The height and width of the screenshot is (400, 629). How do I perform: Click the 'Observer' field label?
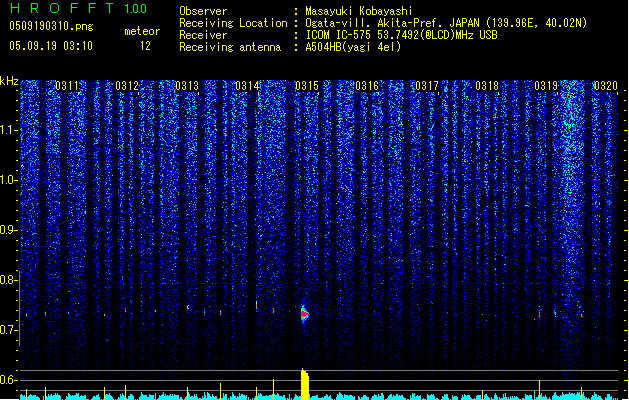pyautogui.click(x=203, y=11)
